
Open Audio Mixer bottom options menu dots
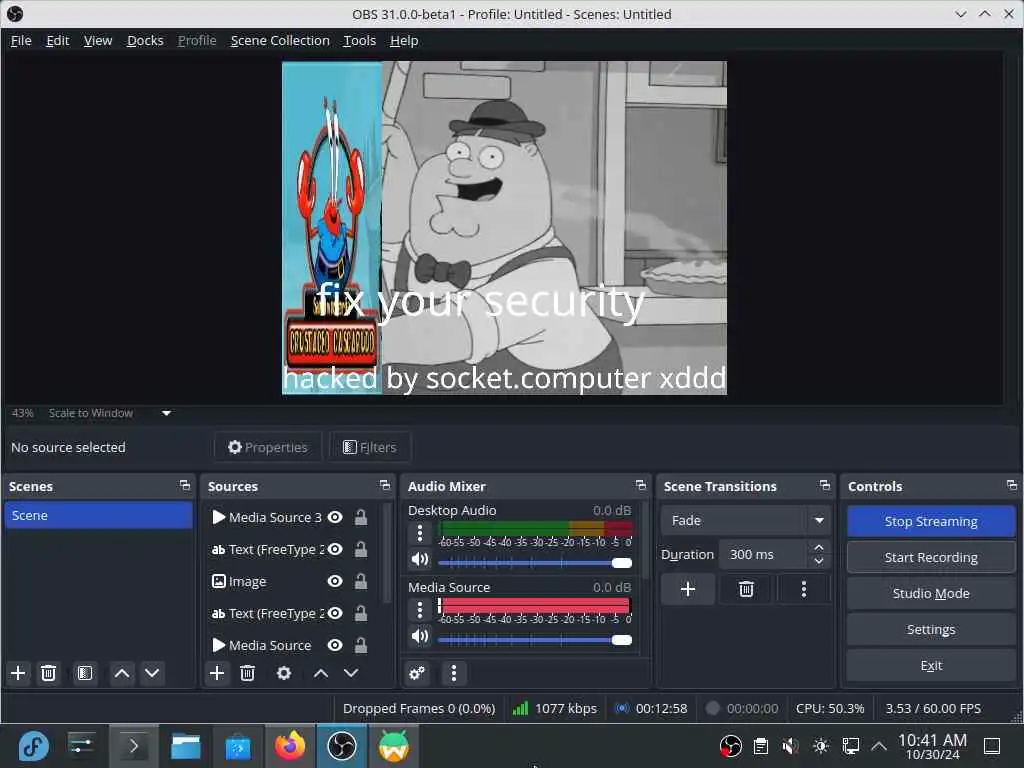(454, 673)
